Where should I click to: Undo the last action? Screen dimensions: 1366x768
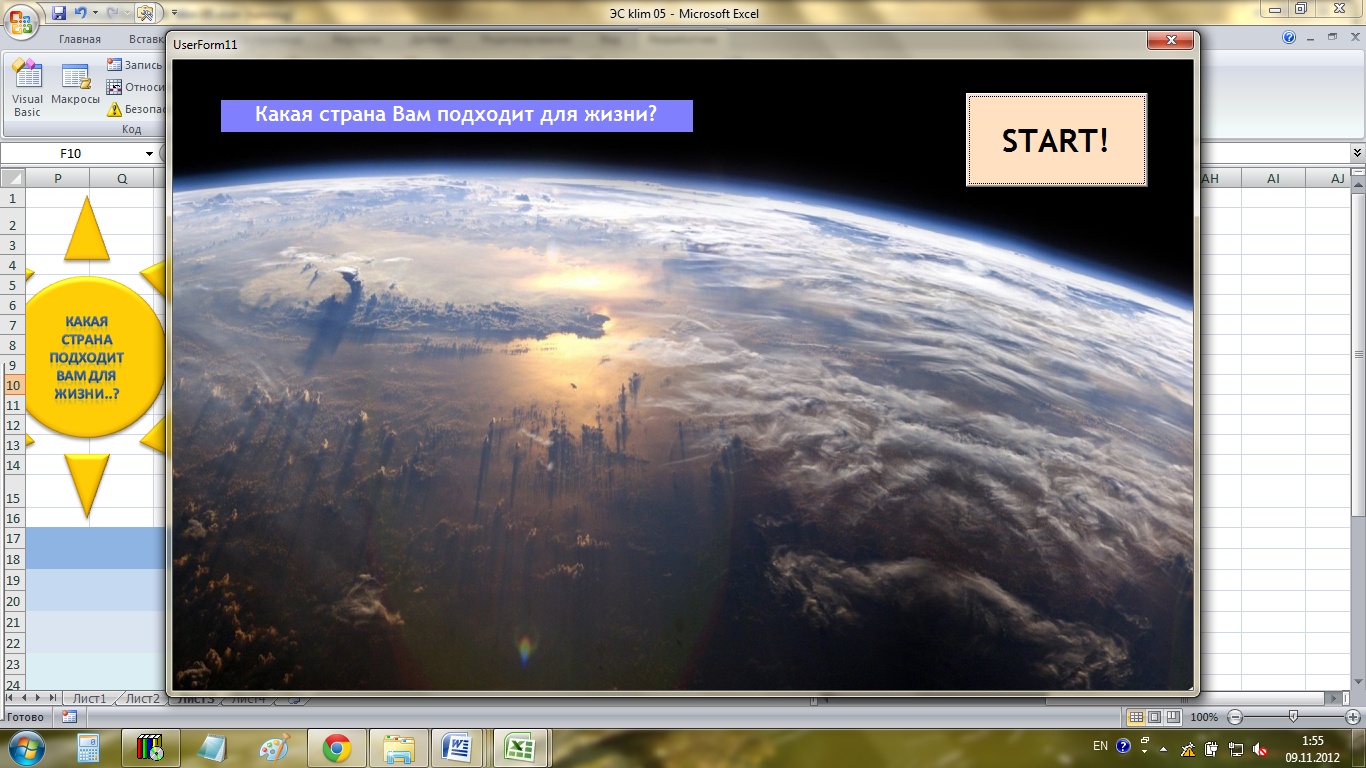[x=81, y=13]
